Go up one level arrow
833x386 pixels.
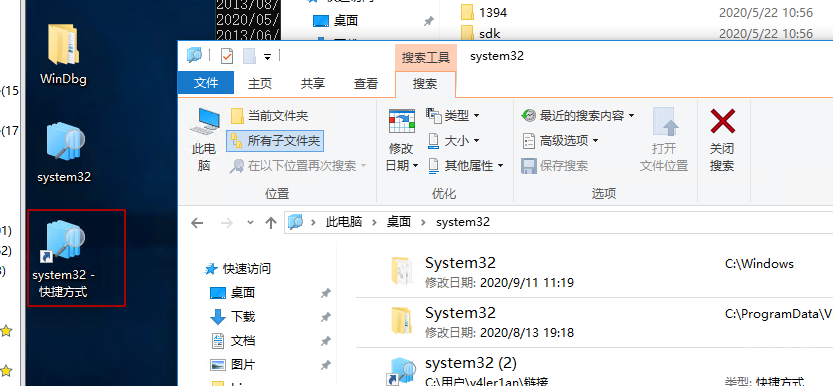tap(271, 223)
